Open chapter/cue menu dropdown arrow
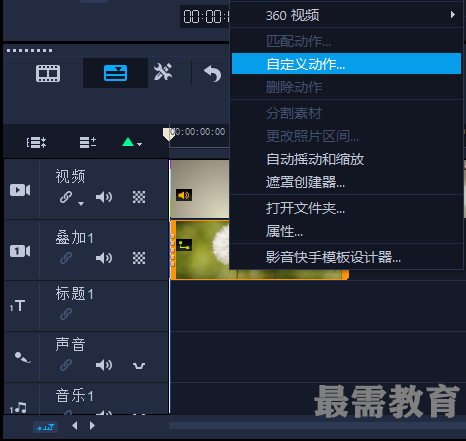This screenshot has height=441, width=466. tap(140, 144)
